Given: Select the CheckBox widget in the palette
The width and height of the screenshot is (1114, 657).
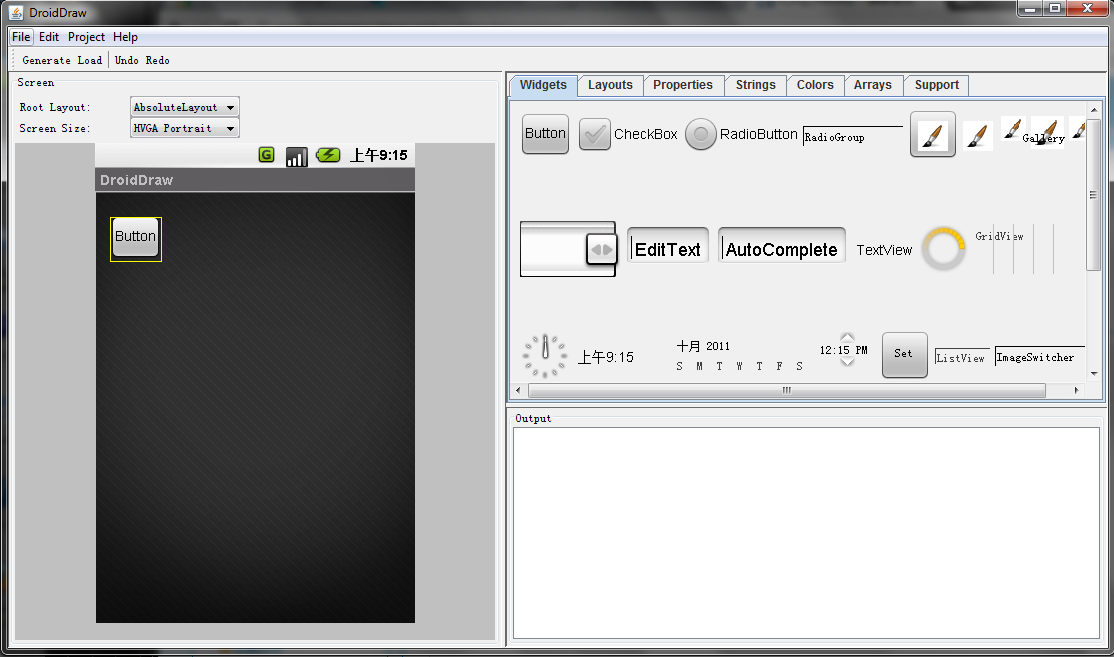Looking at the screenshot, I should coord(628,134).
